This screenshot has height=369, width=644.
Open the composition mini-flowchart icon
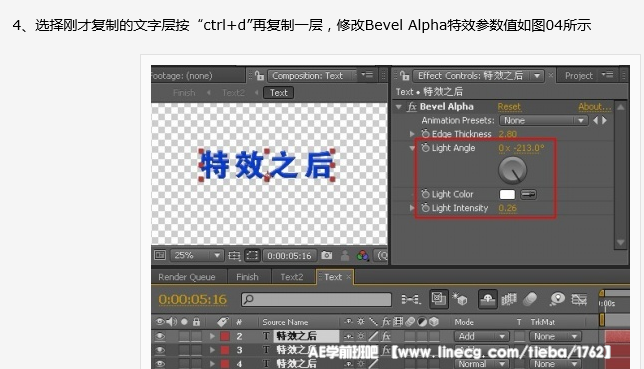coord(411,300)
